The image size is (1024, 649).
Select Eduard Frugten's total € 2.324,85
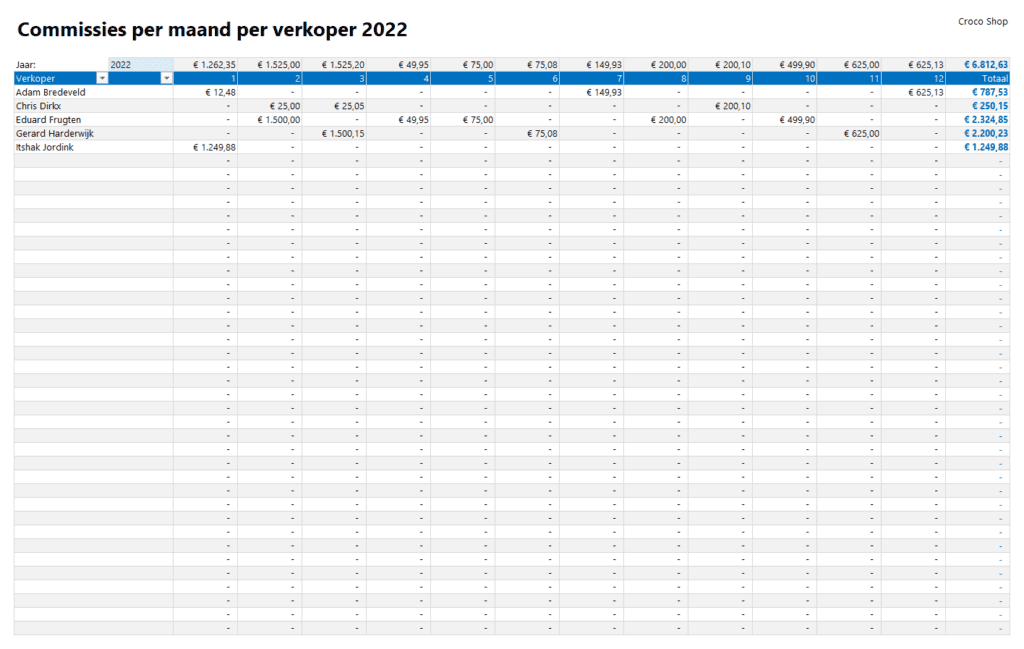pyautogui.click(x=985, y=120)
